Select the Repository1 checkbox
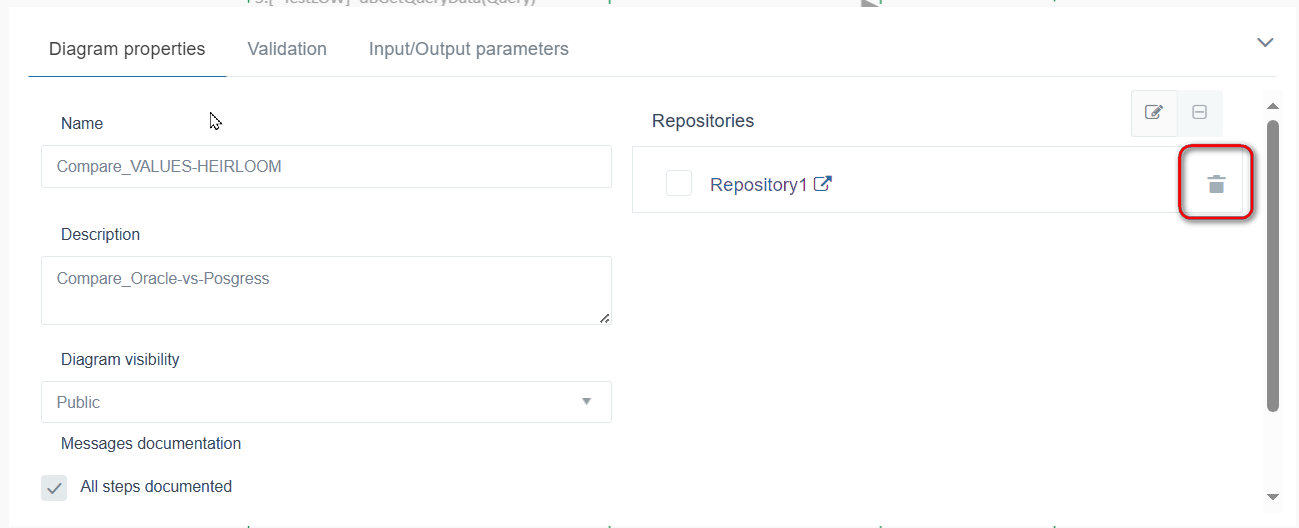1299x528 pixels. [679, 183]
